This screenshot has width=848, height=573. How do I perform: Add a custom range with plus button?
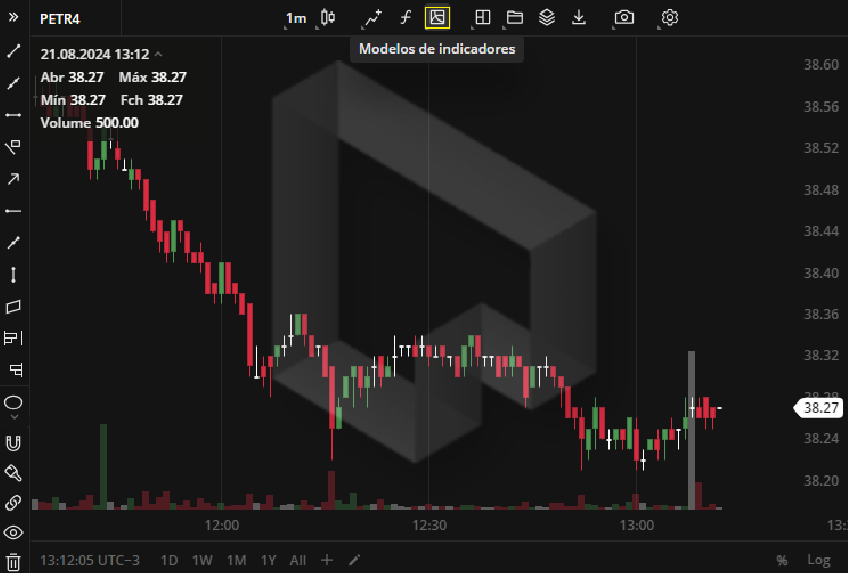click(x=327, y=560)
